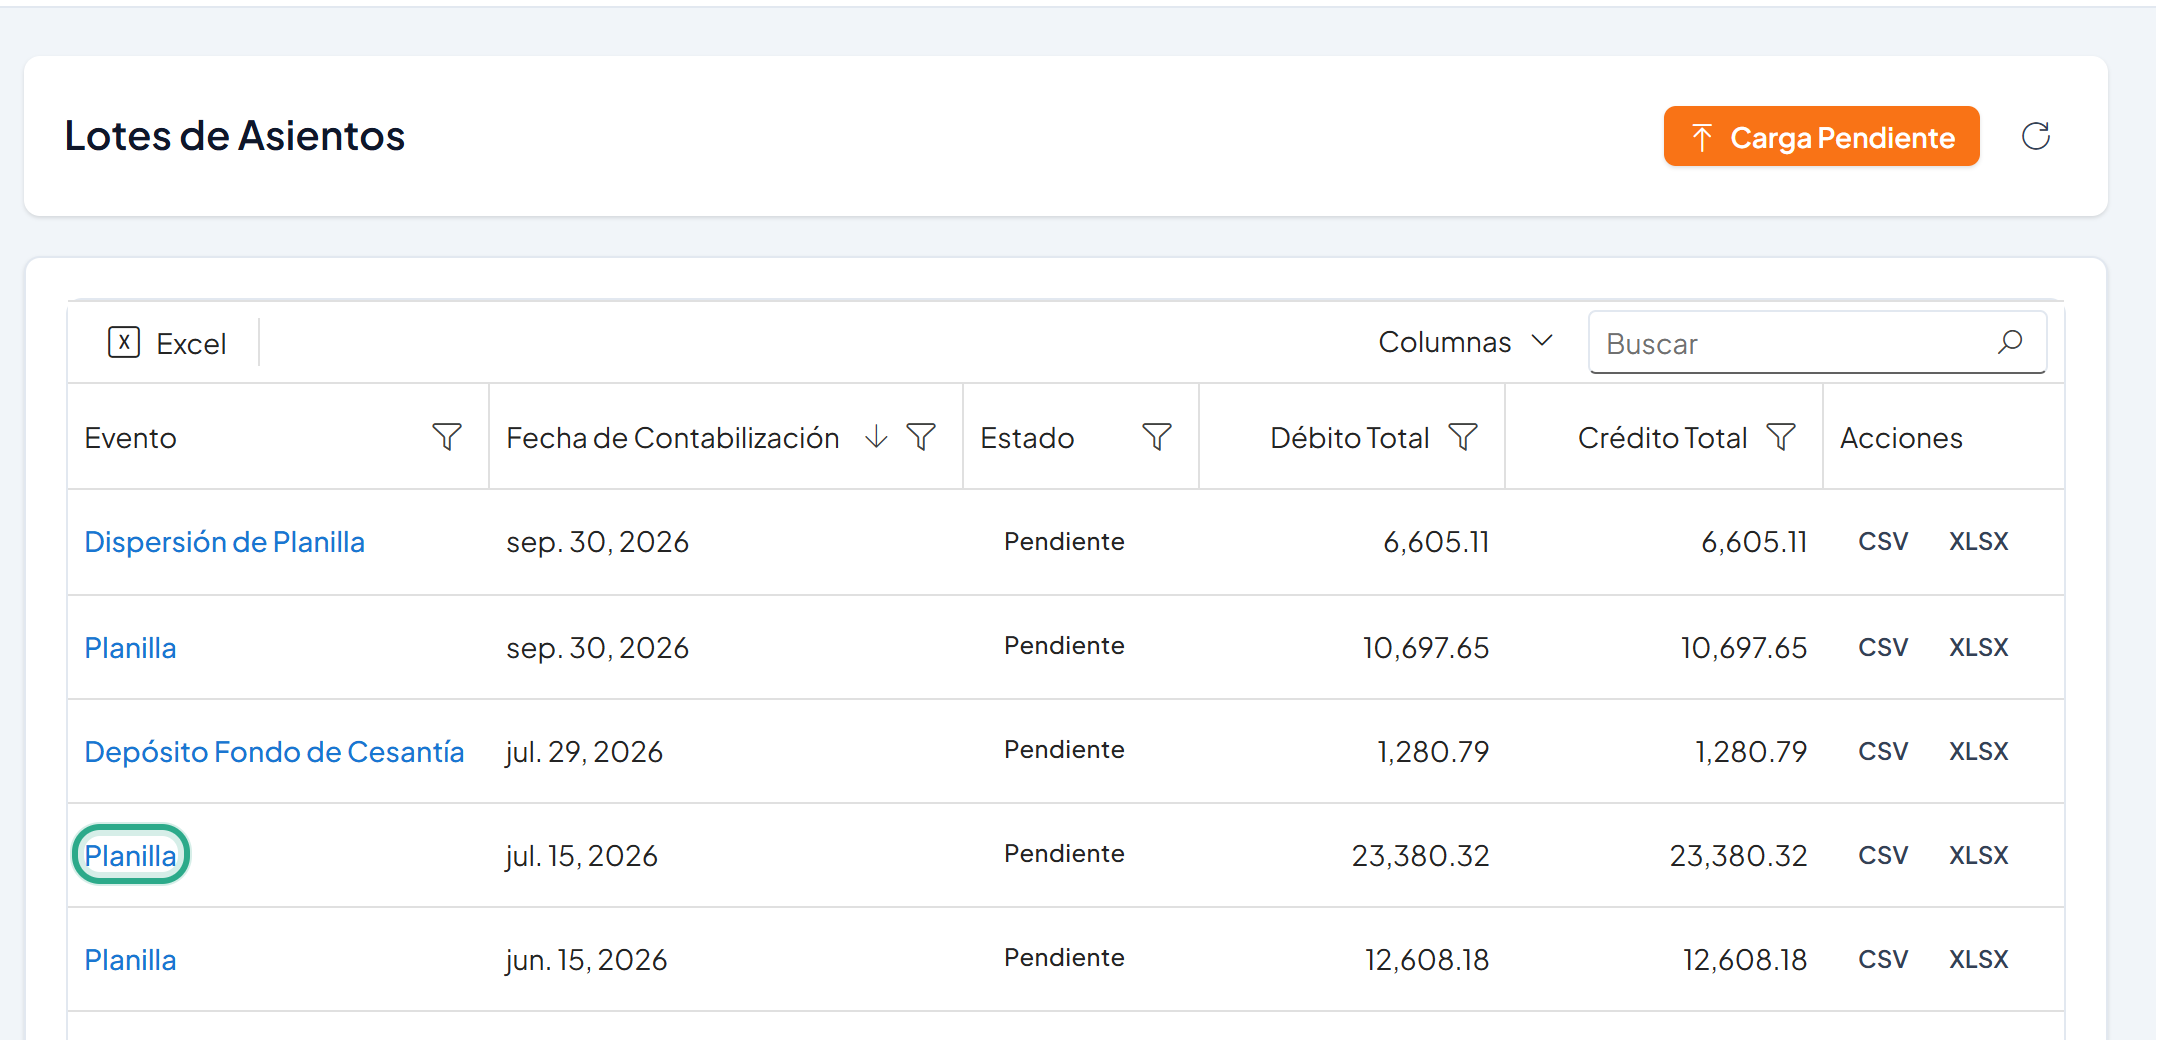The height and width of the screenshot is (1040, 2172).
Task: Click the date jun. 15, 2026
Action: pos(586,960)
